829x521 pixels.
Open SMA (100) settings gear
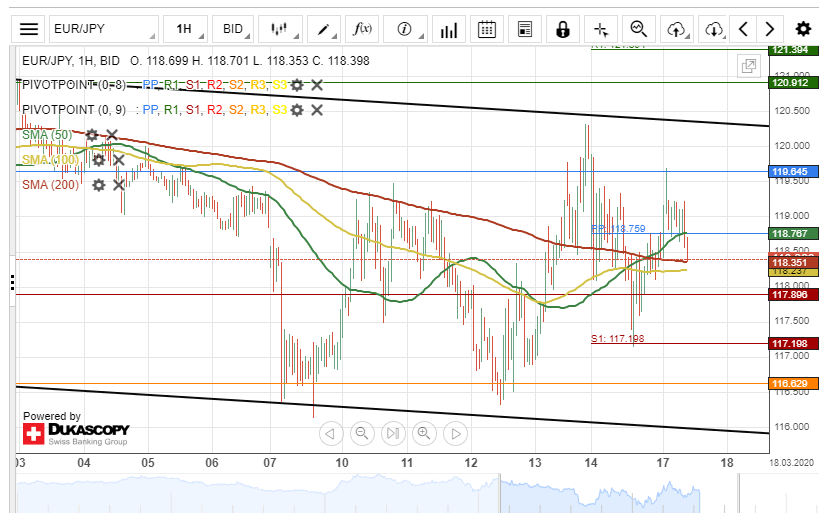point(98,160)
